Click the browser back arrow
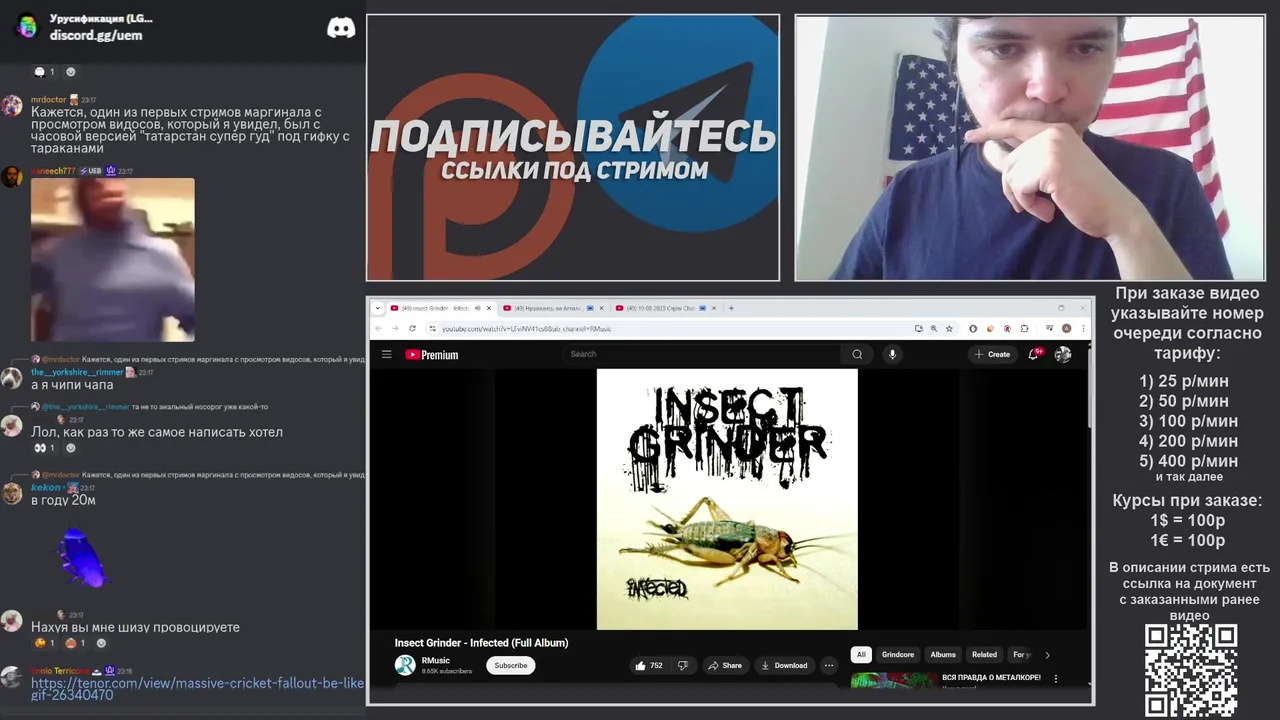Screen dimensions: 1280x720 coord(378,328)
